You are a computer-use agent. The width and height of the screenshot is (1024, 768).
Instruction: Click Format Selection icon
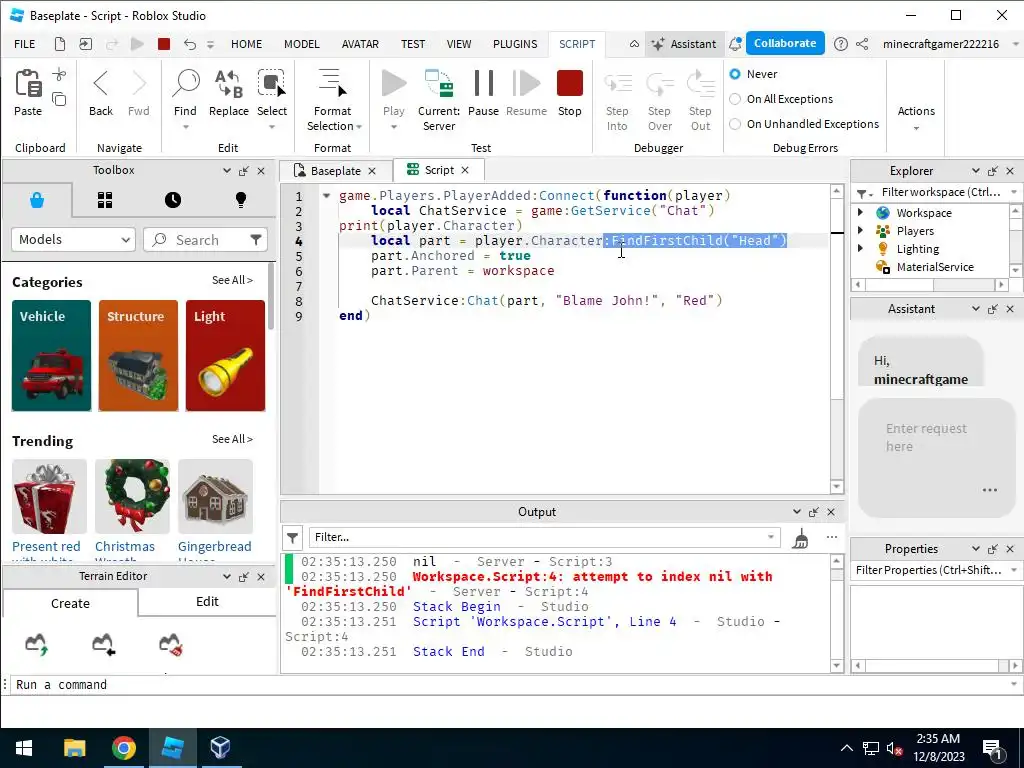coord(332,84)
